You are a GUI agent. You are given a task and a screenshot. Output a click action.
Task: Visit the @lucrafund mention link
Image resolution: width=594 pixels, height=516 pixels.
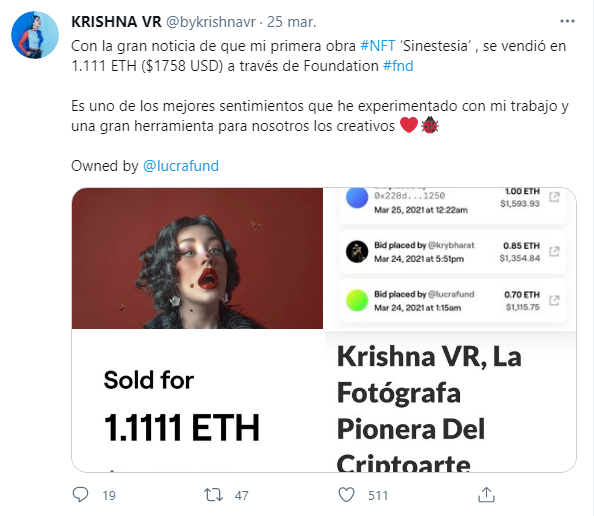181,166
